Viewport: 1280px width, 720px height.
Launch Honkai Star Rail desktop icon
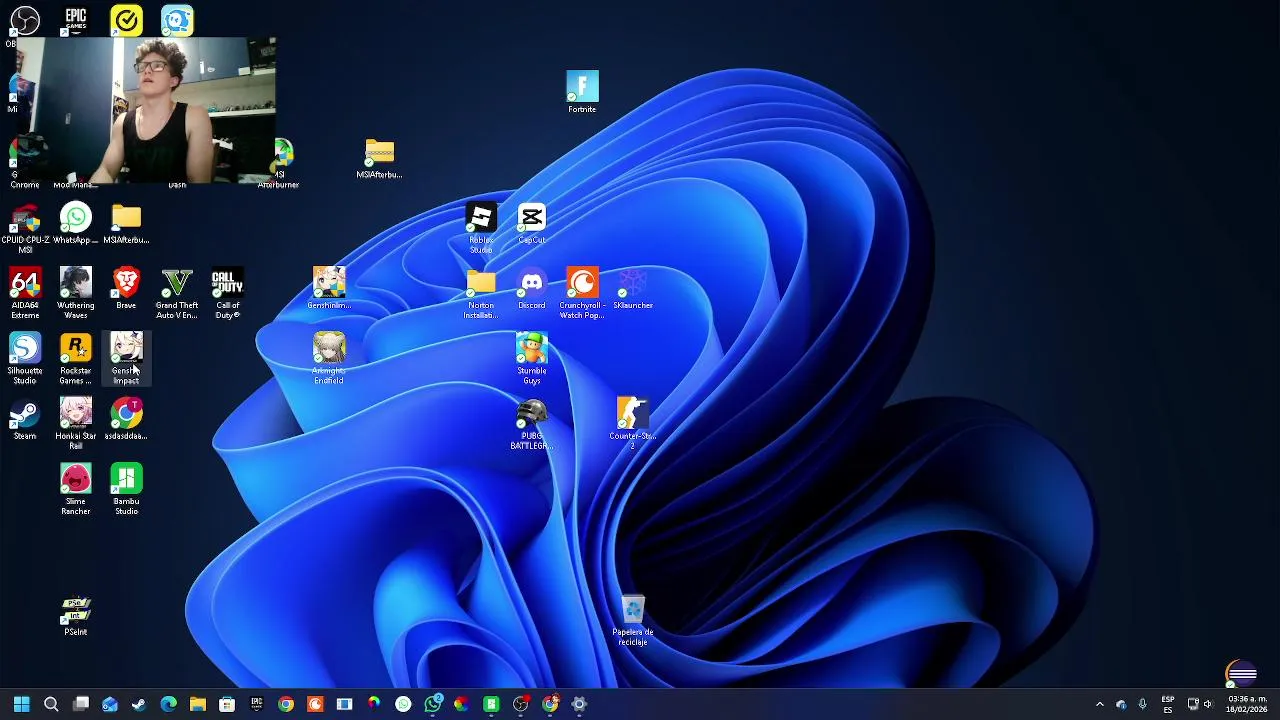coord(76,423)
